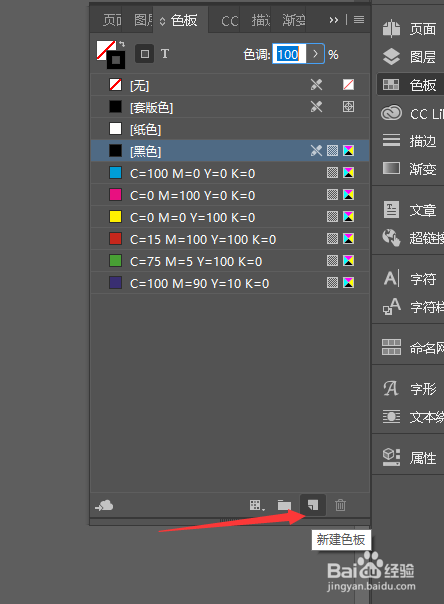Click process color icon on C=100 M=0 Y=0 K=0 row
The height and width of the screenshot is (604, 444).
point(332,173)
